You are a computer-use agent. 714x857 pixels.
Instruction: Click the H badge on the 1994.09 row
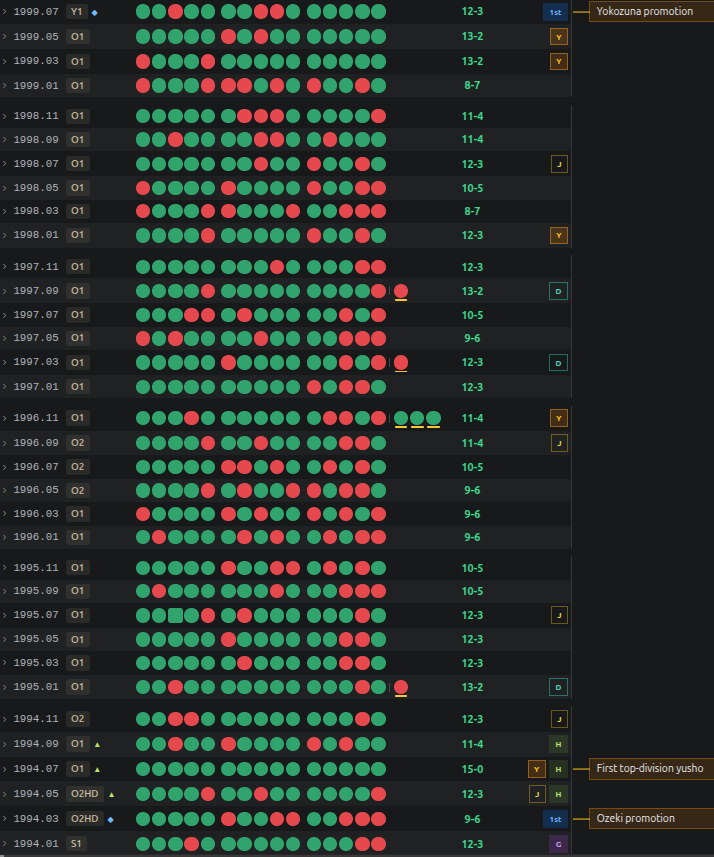[x=558, y=744]
